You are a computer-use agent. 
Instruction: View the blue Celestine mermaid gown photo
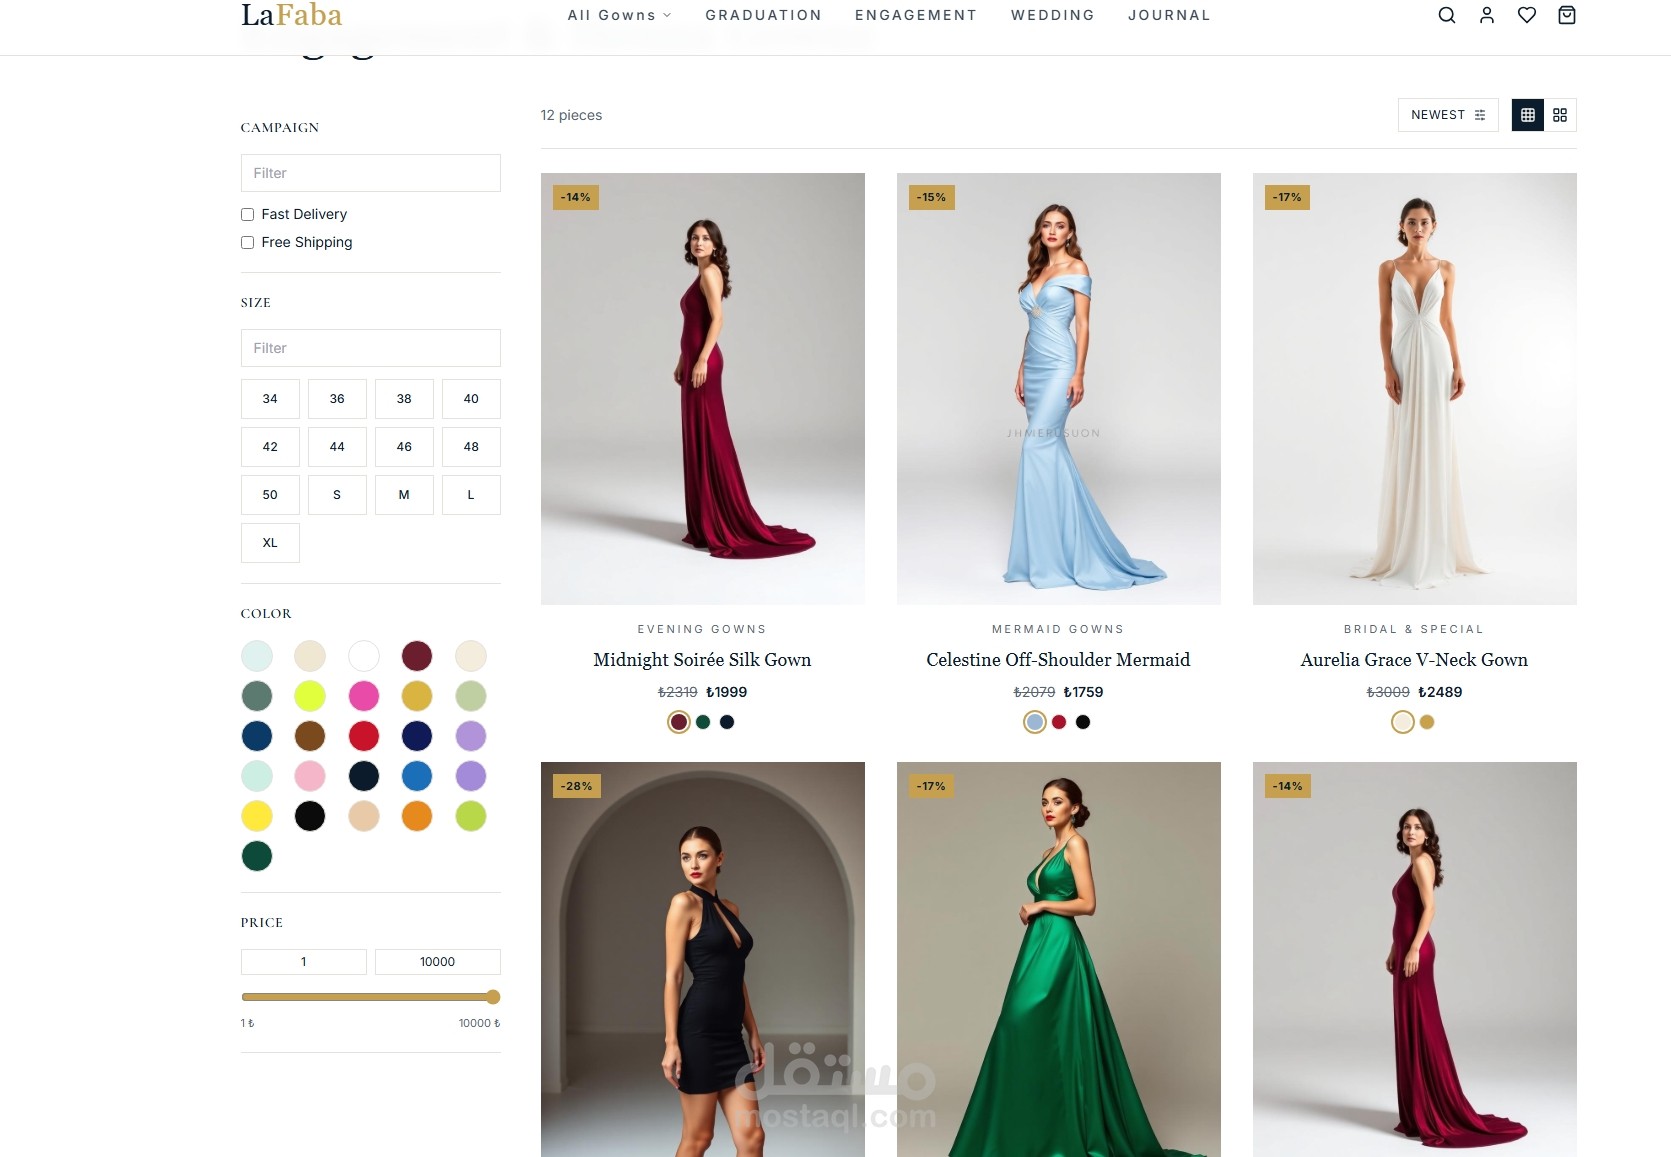(x=1059, y=389)
